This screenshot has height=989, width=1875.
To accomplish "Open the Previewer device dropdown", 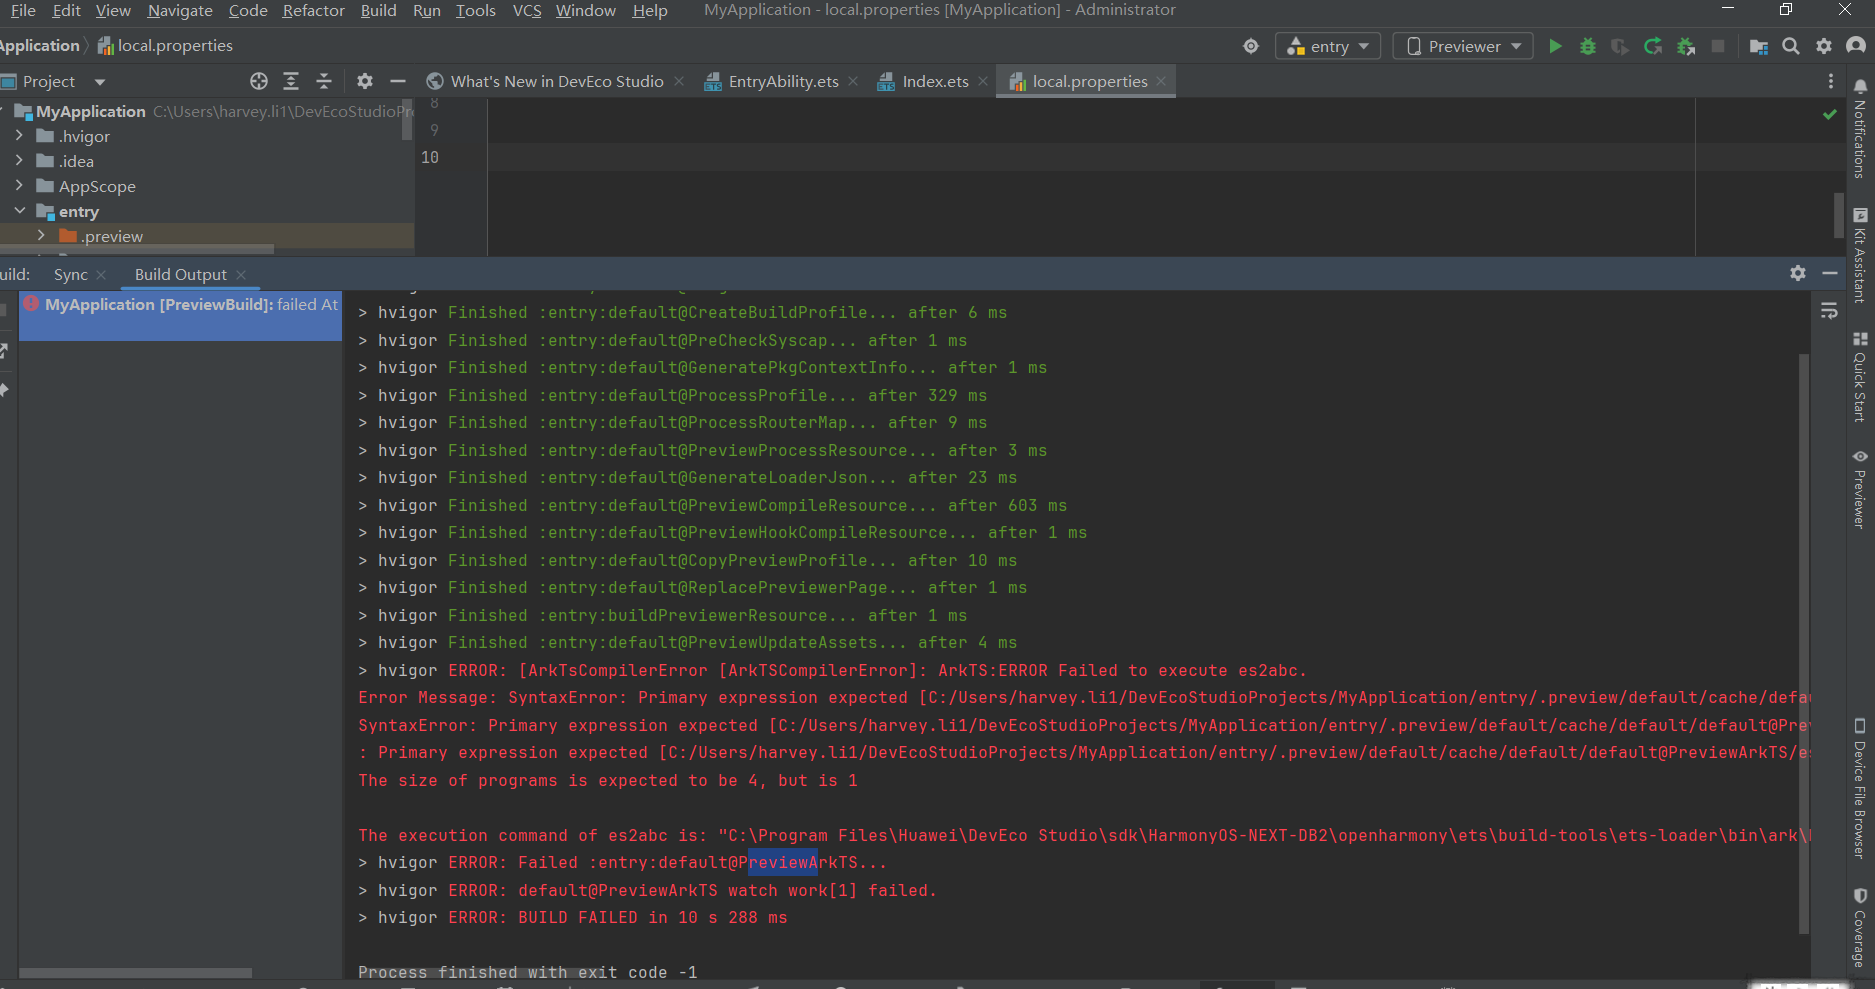I will tap(1463, 46).
